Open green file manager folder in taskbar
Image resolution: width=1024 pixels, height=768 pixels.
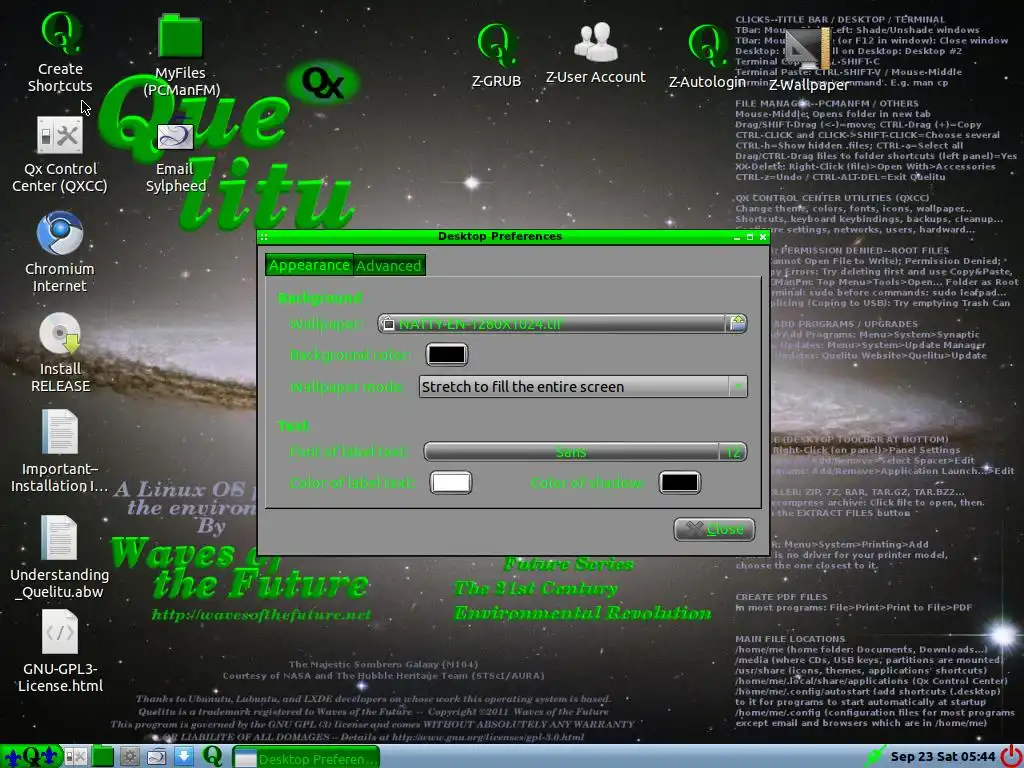[x=103, y=757]
